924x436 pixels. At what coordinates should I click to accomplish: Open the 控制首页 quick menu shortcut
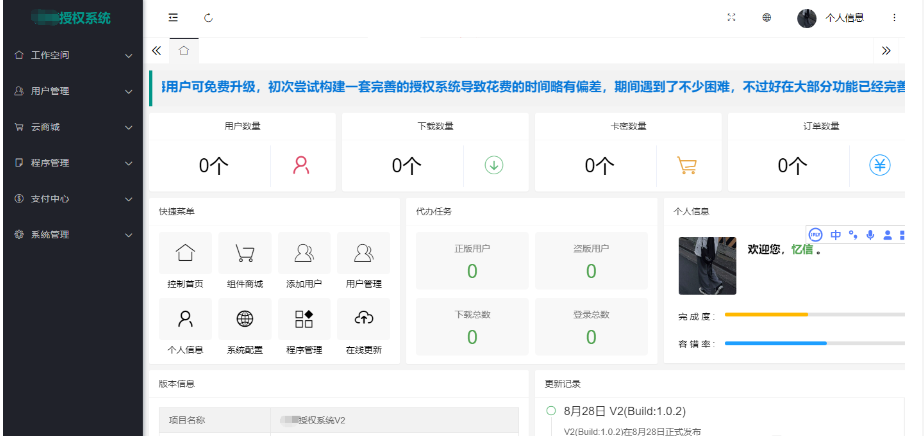(x=186, y=261)
